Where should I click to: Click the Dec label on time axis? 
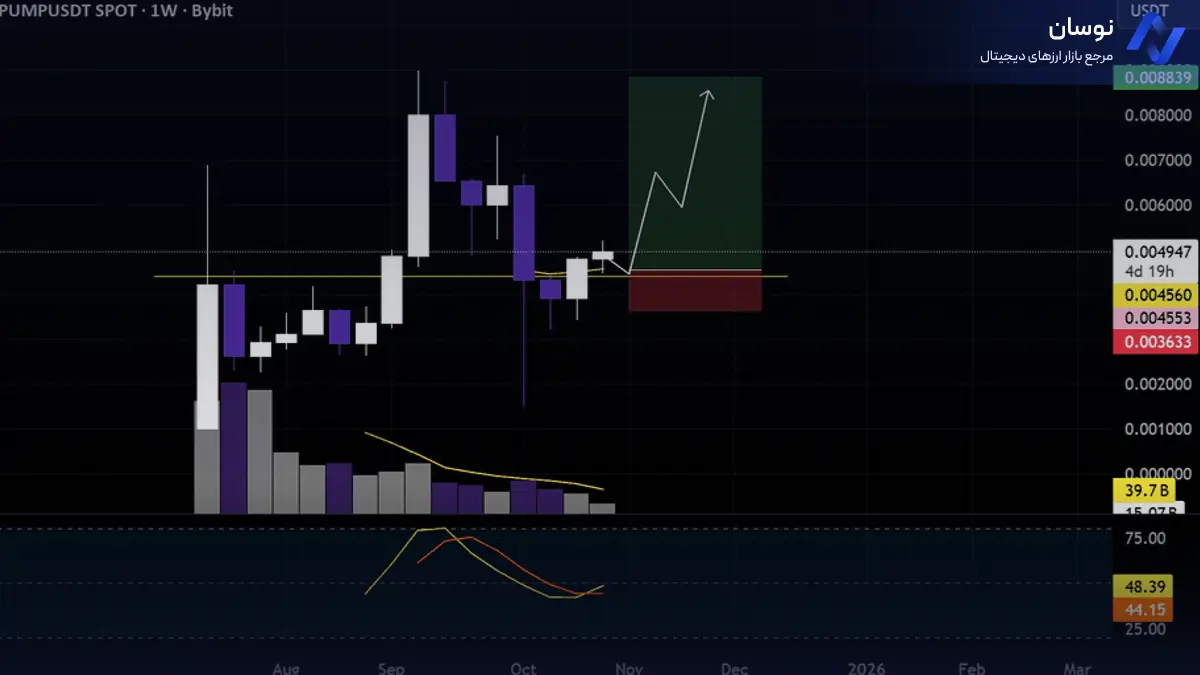pos(735,668)
